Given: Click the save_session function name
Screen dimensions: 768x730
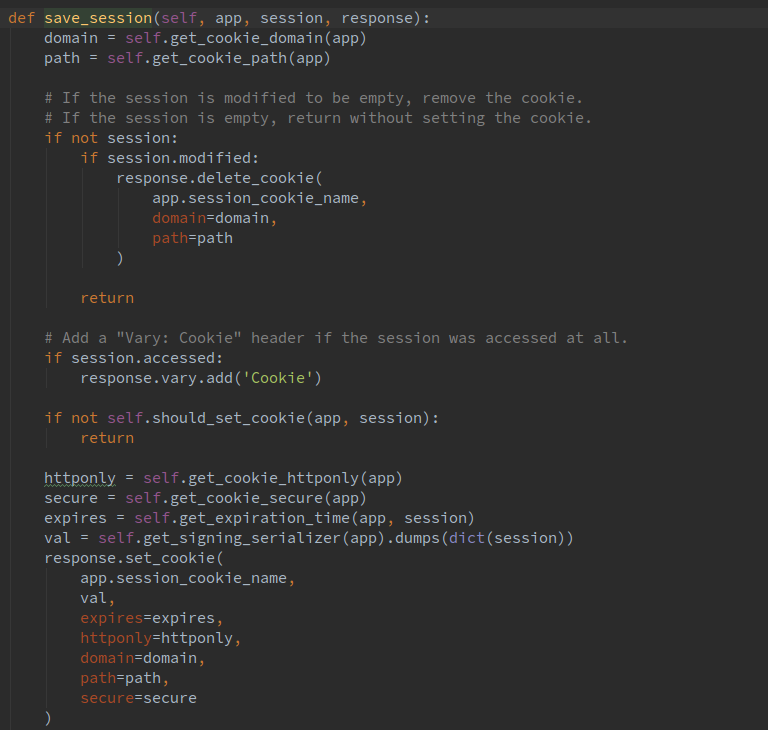Looking at the screenshot, I should coord(98,18).
